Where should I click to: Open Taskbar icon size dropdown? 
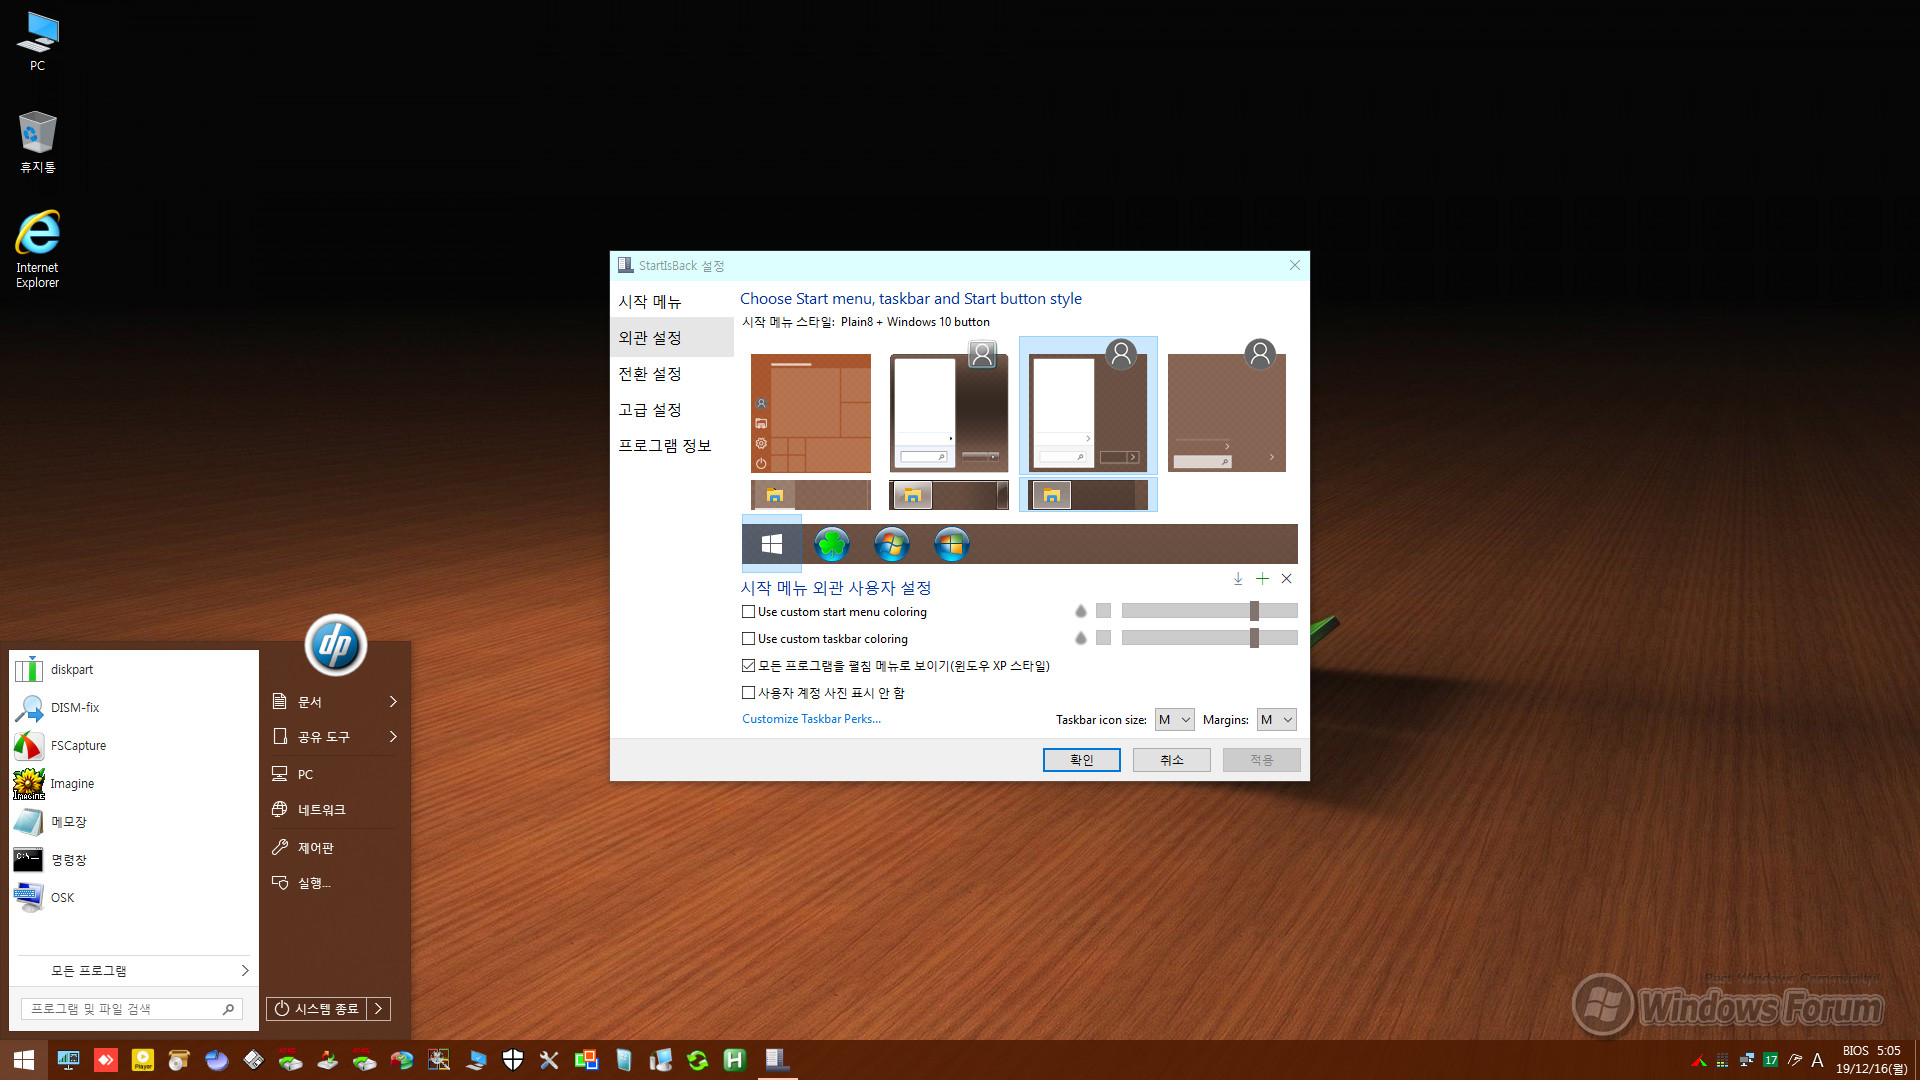(x=1175, y=720)
